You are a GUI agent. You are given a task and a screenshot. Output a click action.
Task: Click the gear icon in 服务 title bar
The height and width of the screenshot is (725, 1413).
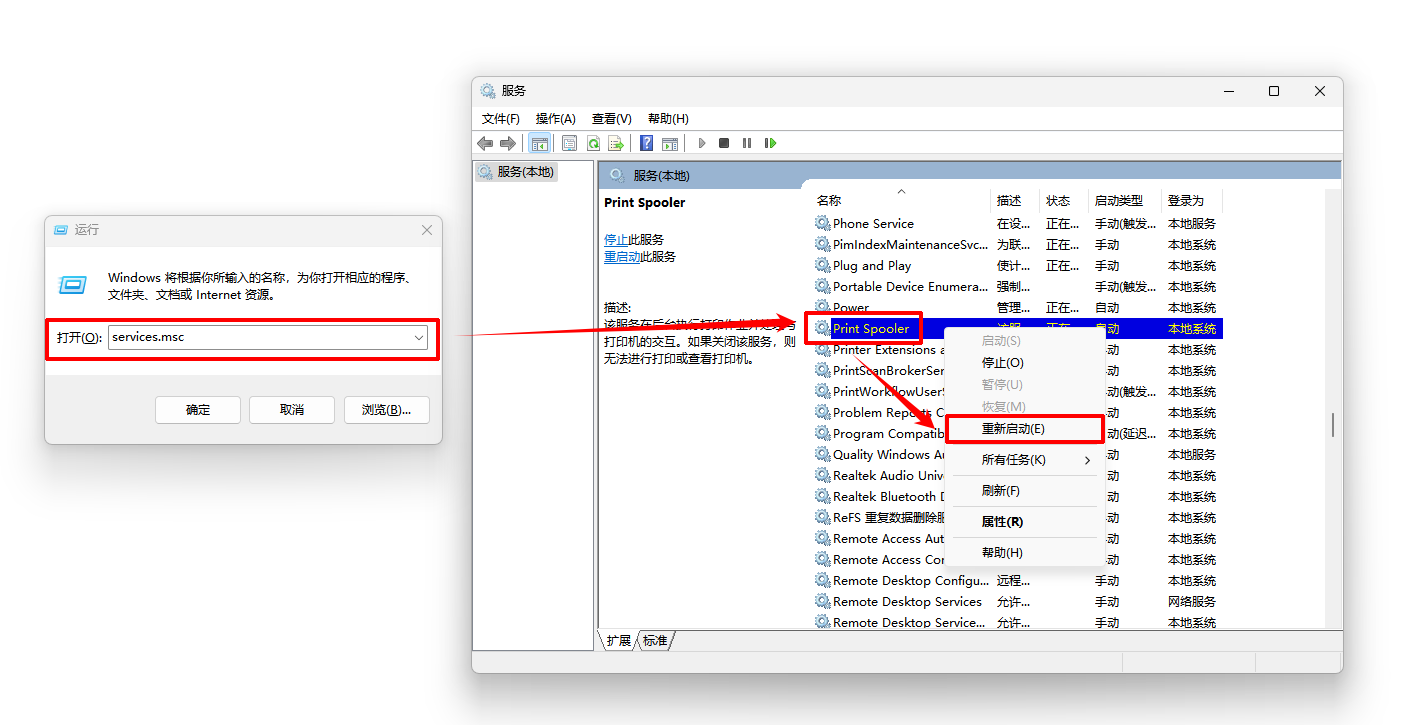point(488,91)
